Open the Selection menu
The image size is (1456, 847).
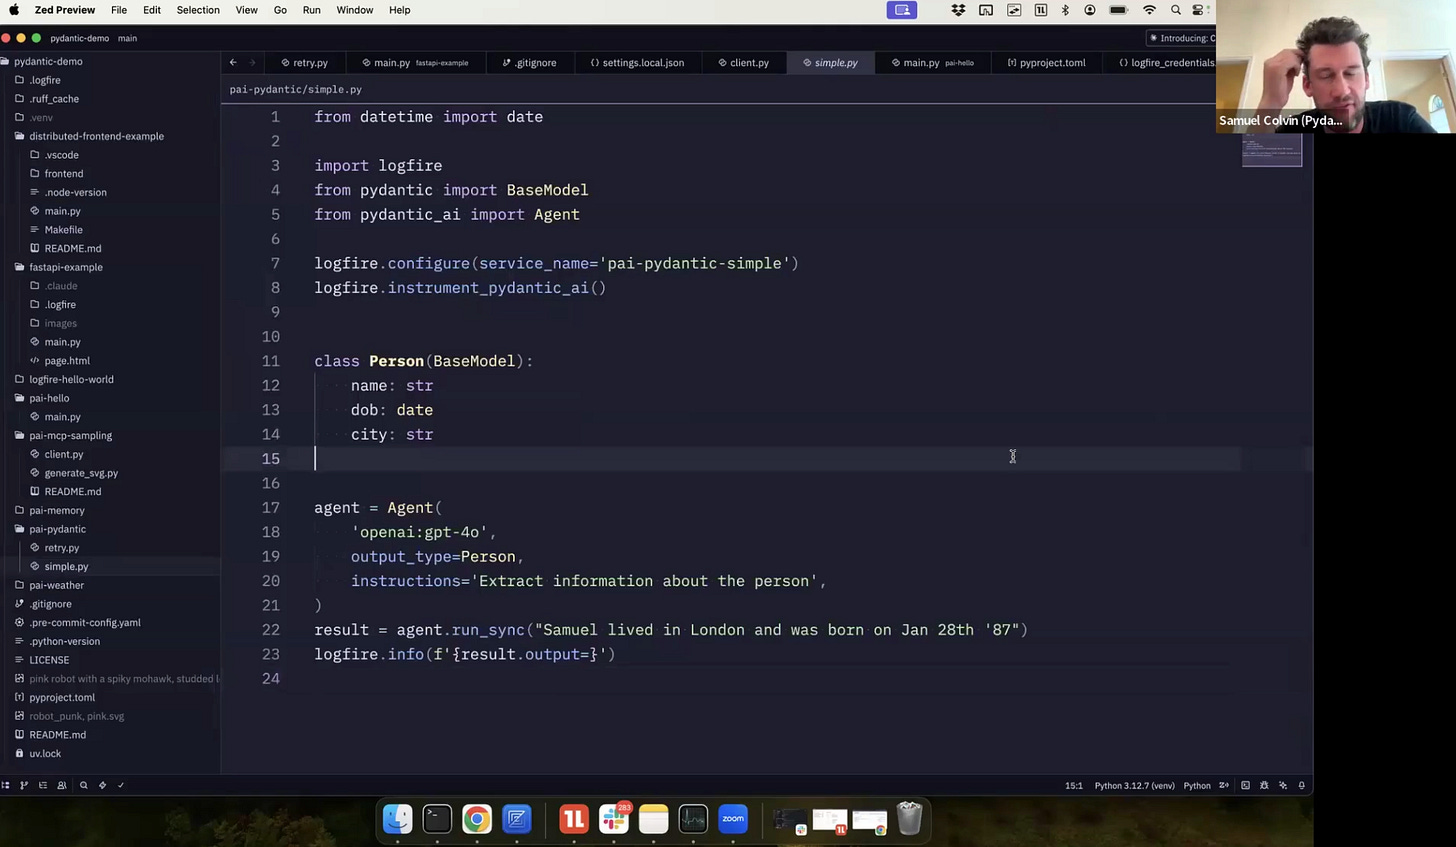click(198, 10)
